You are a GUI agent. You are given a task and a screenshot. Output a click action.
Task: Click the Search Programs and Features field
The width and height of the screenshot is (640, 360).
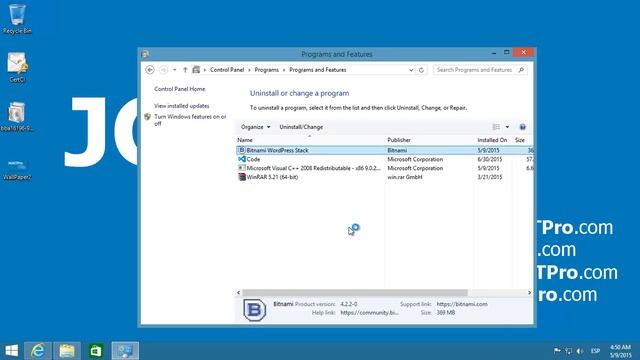pos(474,70)
